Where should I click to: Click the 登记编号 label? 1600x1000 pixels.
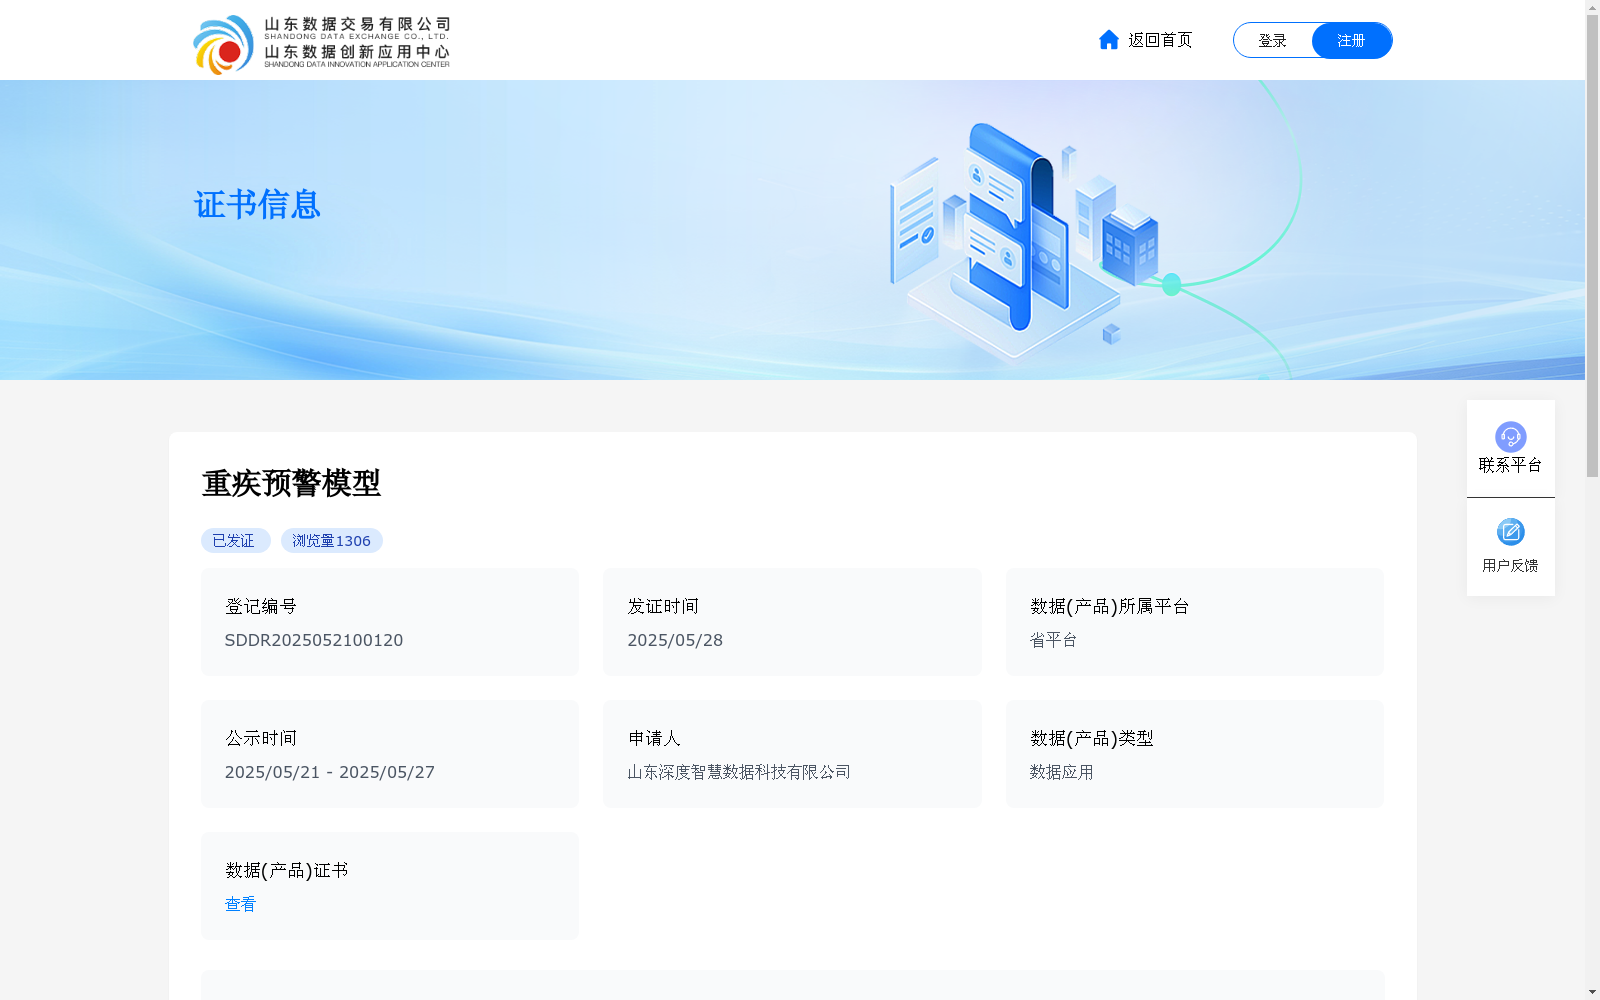(x=261, y=606)
